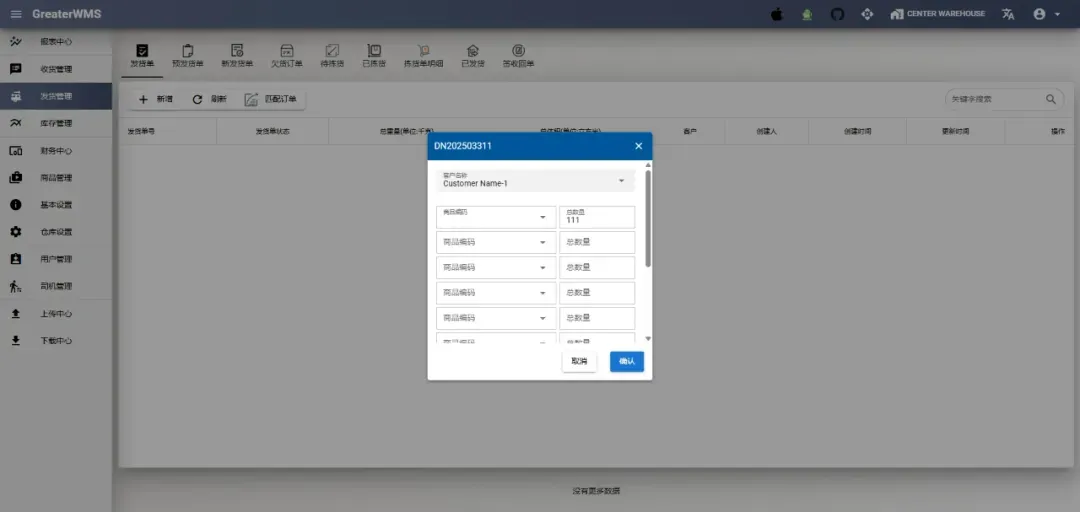This screenshot has width=1080, height=512.
Task: Click the Android download icon
Action: coord(807,14)
